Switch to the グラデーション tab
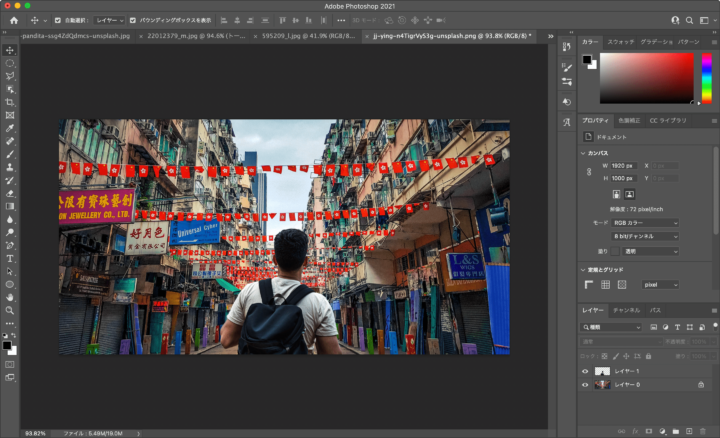720x438 pixels. (656, 42)
